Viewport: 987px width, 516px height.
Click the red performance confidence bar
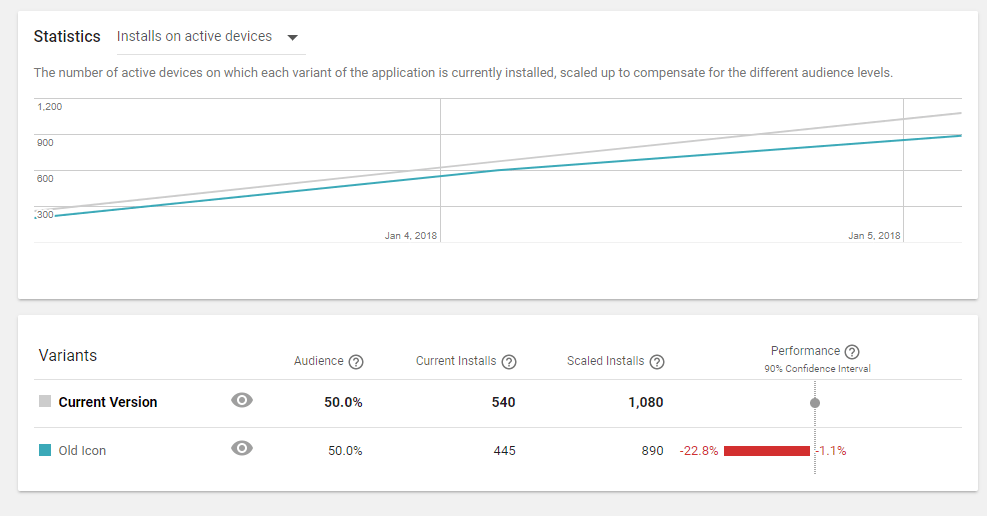(766, 451)
